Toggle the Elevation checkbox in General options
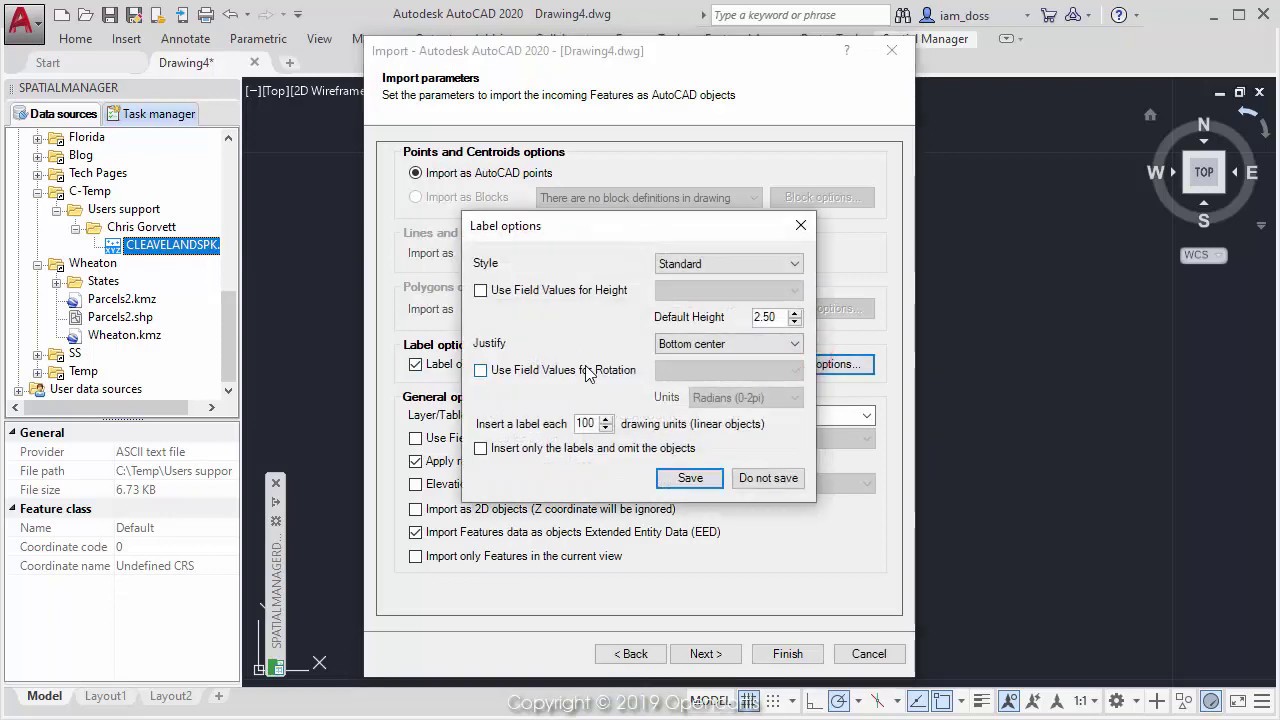Image resolution: width=1280 pixels, height=720 pixels. tap(415, 484)
